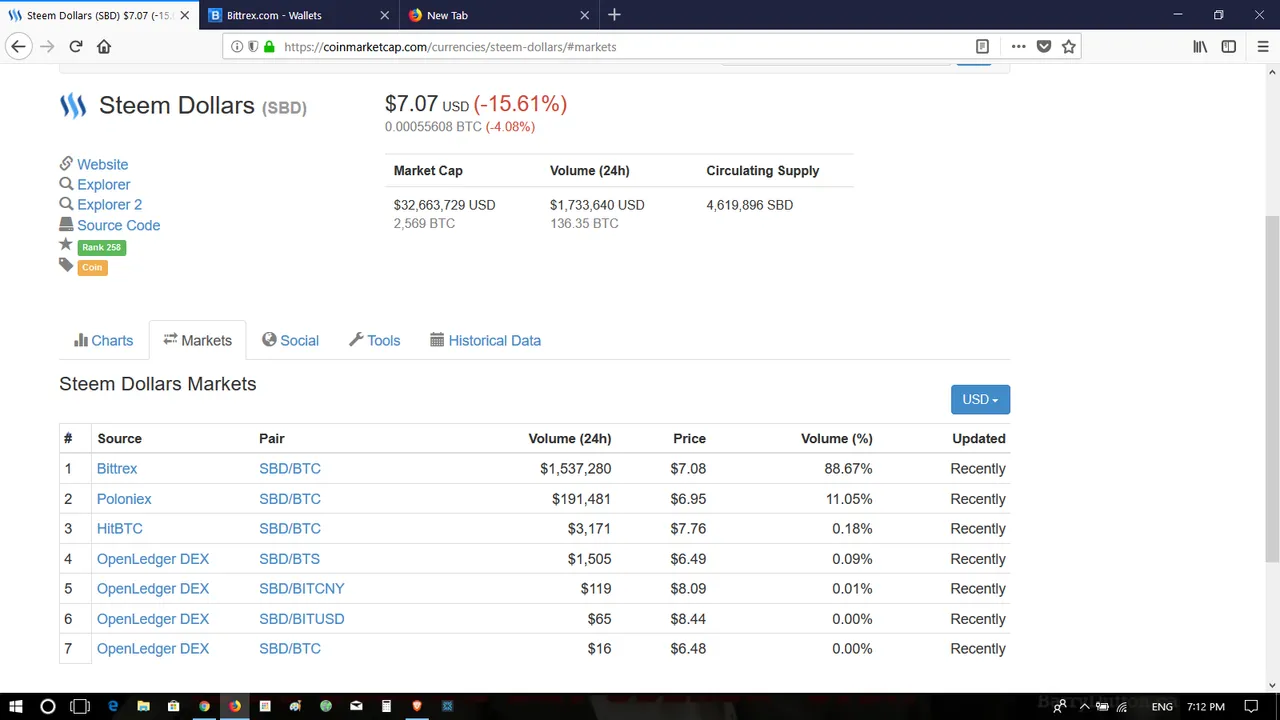The height and width of the screenshot is (720, 1280).
Task: Select the Markets tab
Action: pyautogui.click(x=197, y=340)
